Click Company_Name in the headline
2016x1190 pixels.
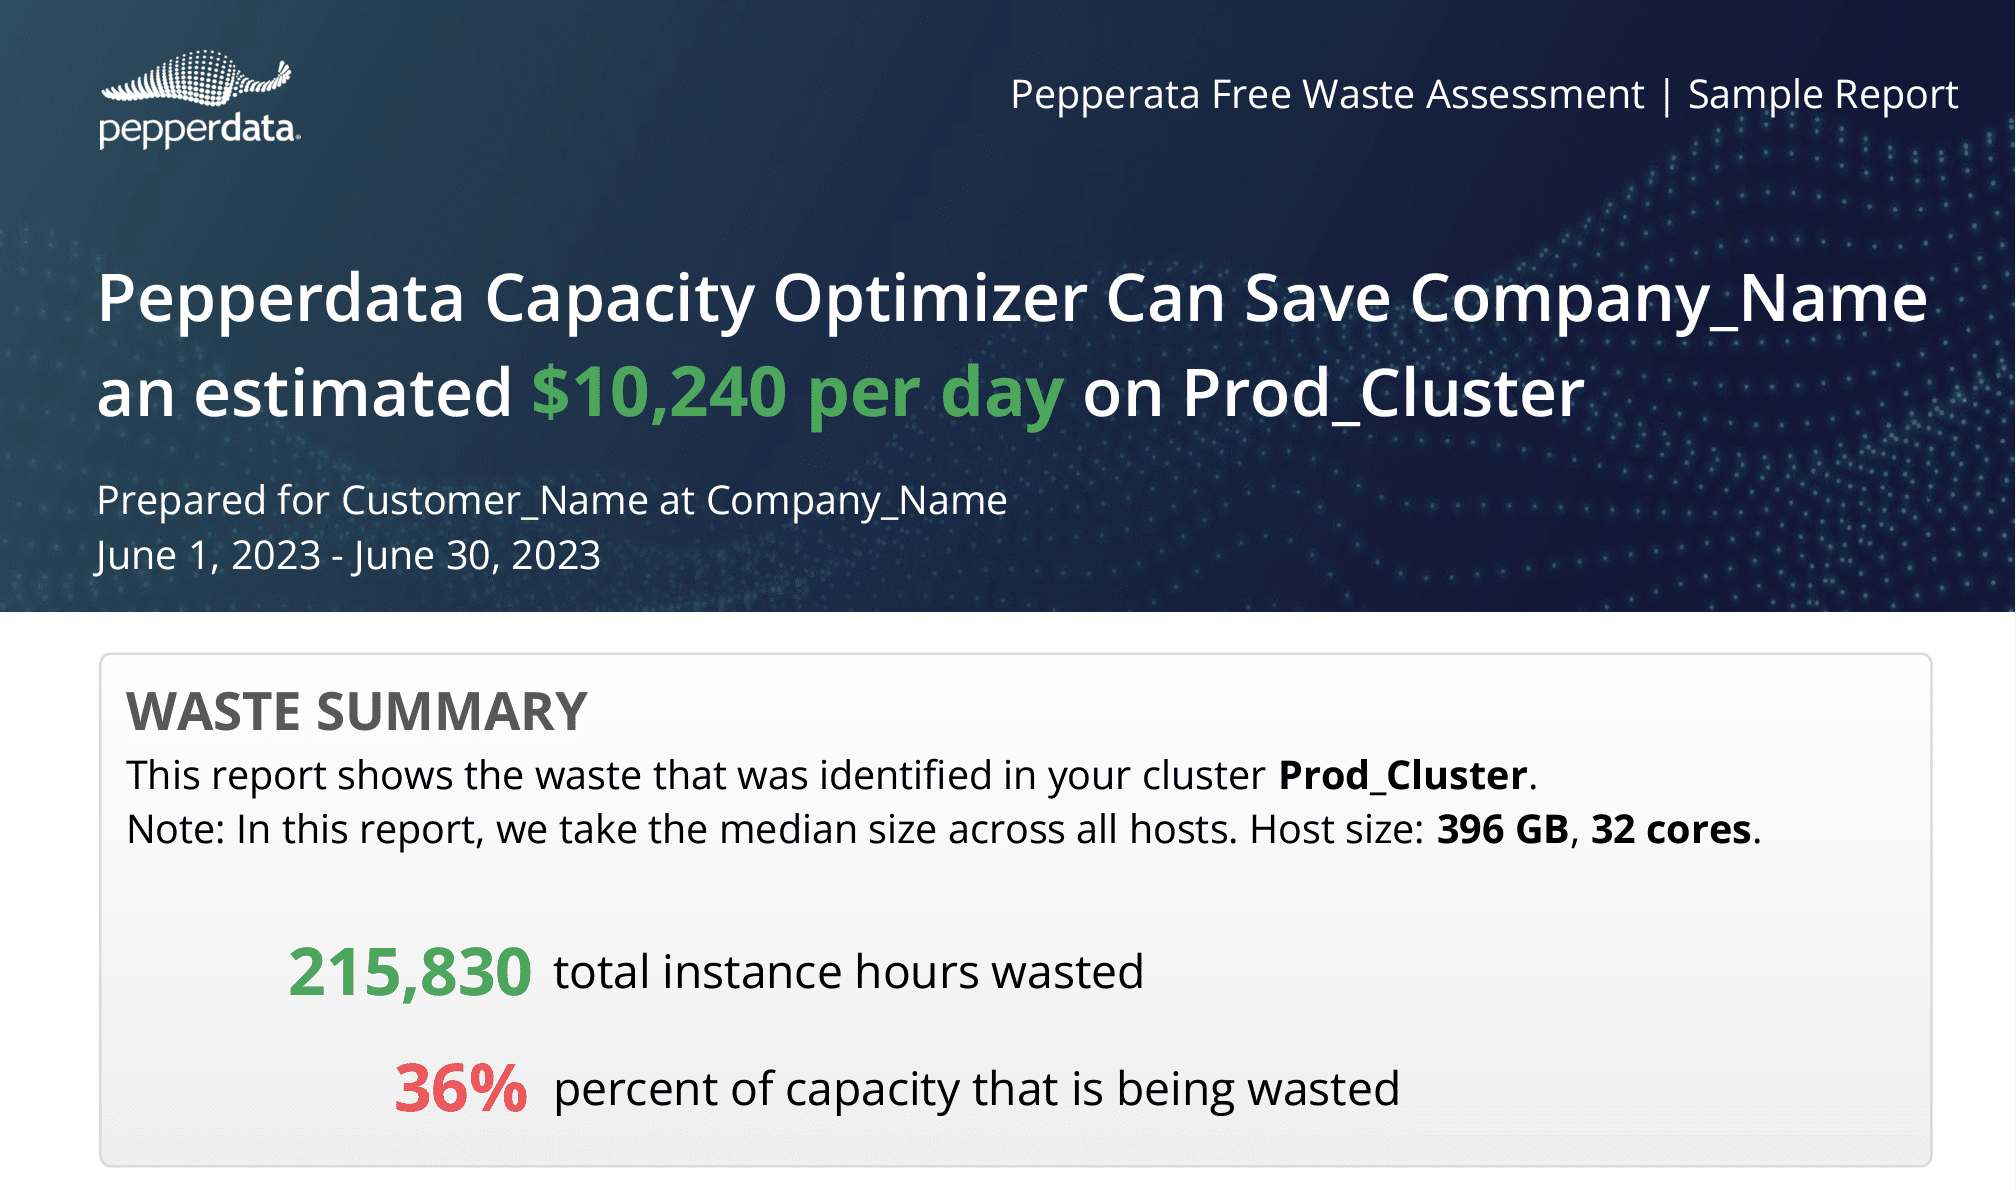1669,299
